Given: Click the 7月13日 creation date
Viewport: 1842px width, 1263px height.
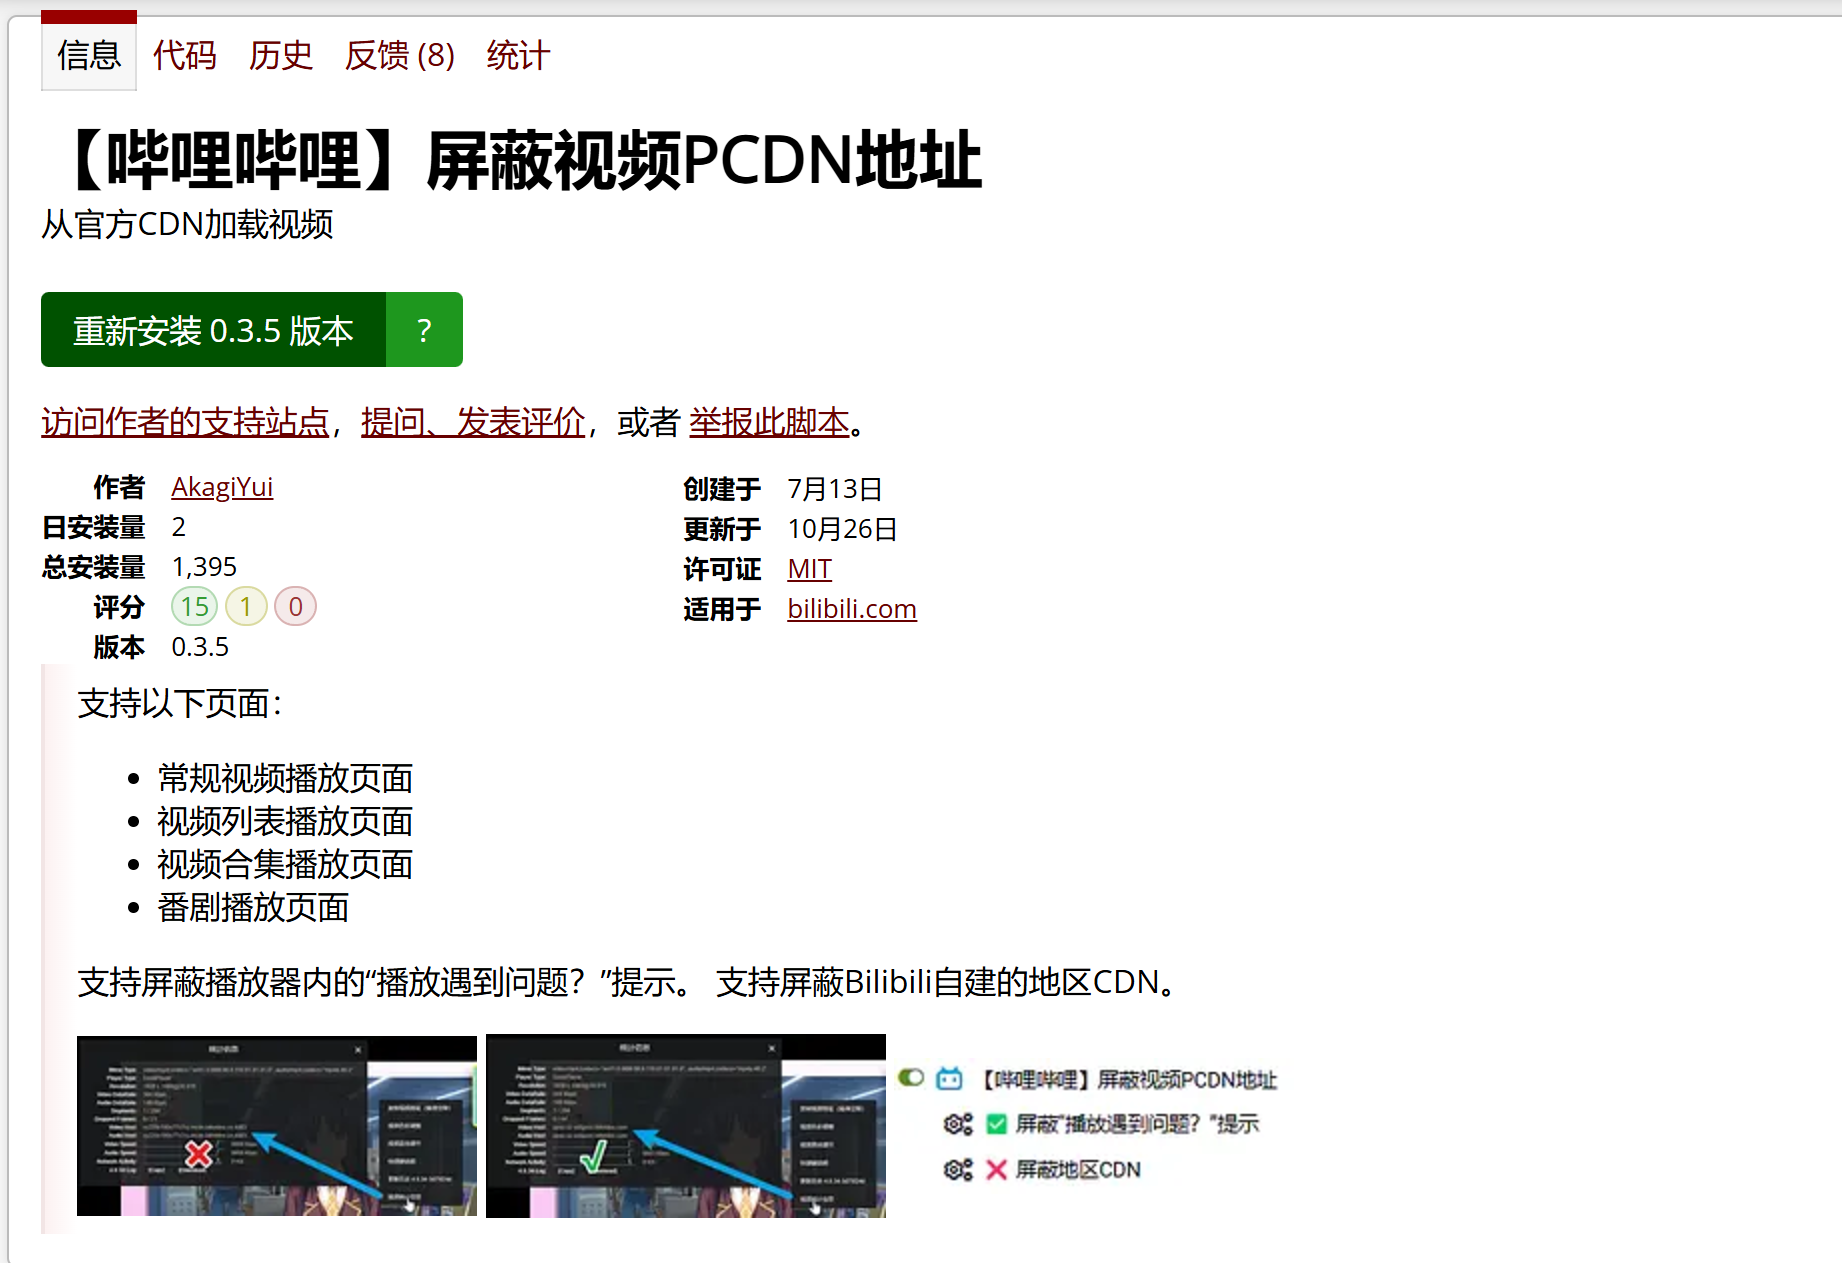Looking at the screenshot, I should tap(835, 488).
